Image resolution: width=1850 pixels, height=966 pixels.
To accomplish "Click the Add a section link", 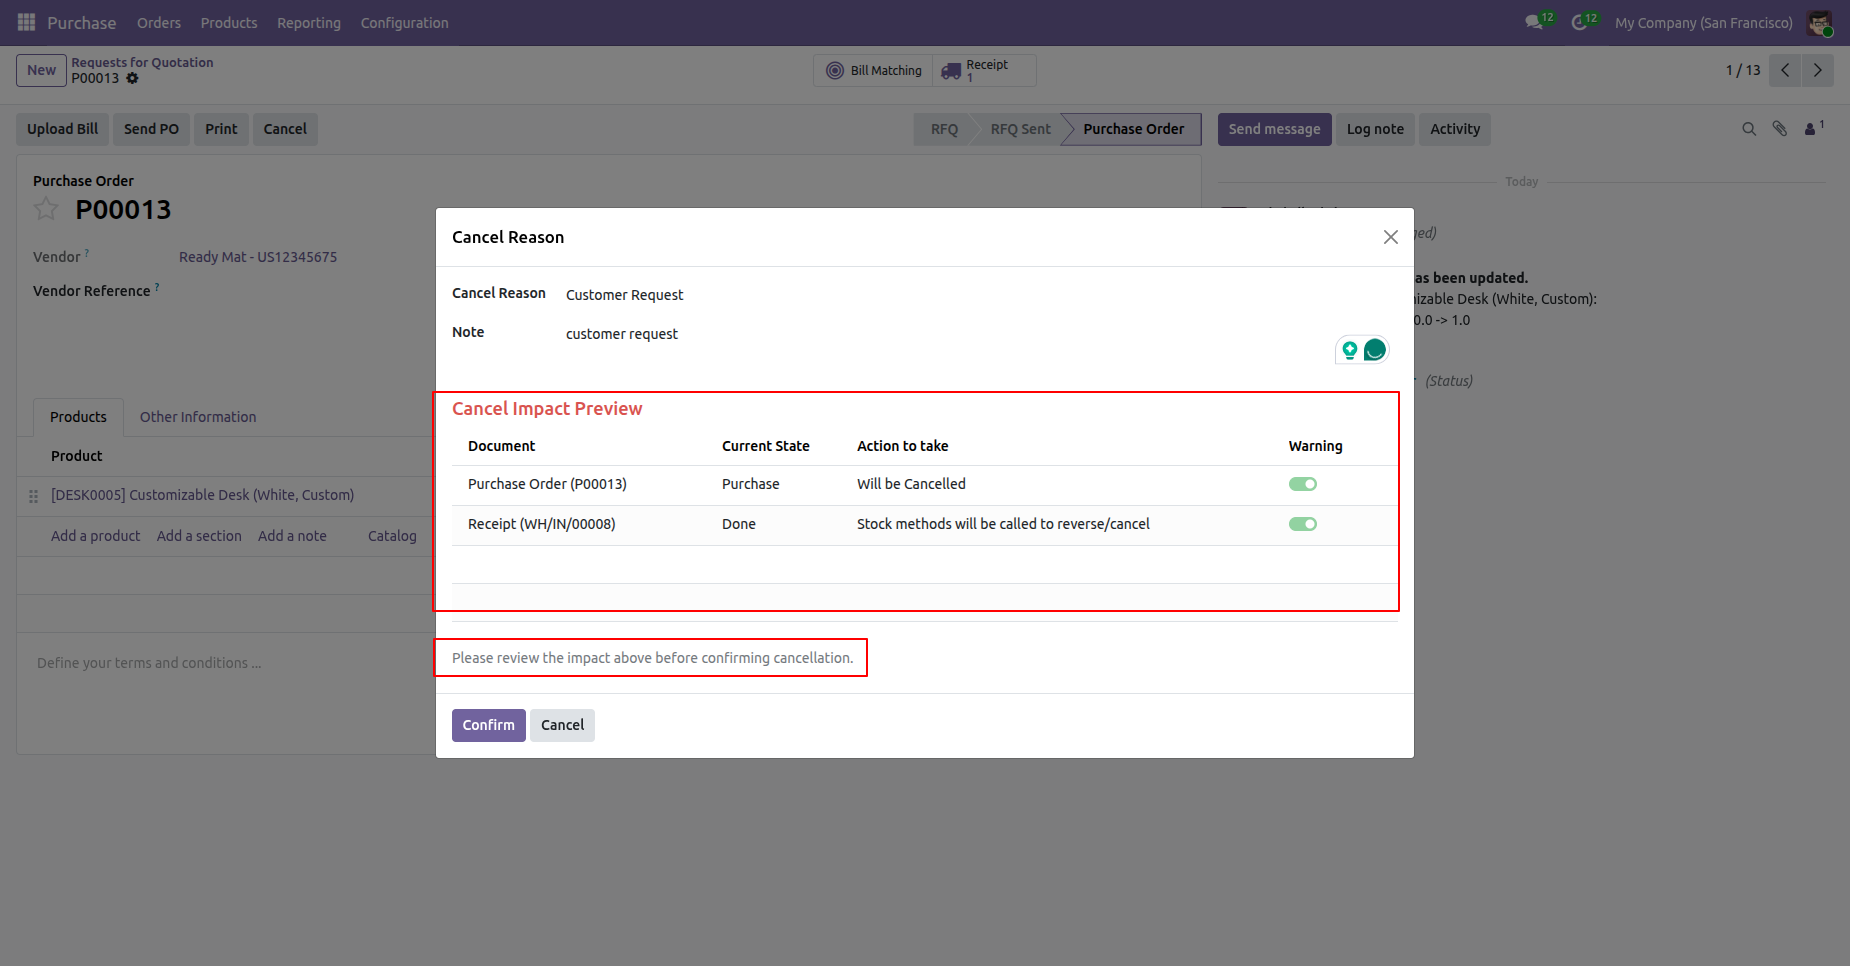I will (x=199, y=536).
